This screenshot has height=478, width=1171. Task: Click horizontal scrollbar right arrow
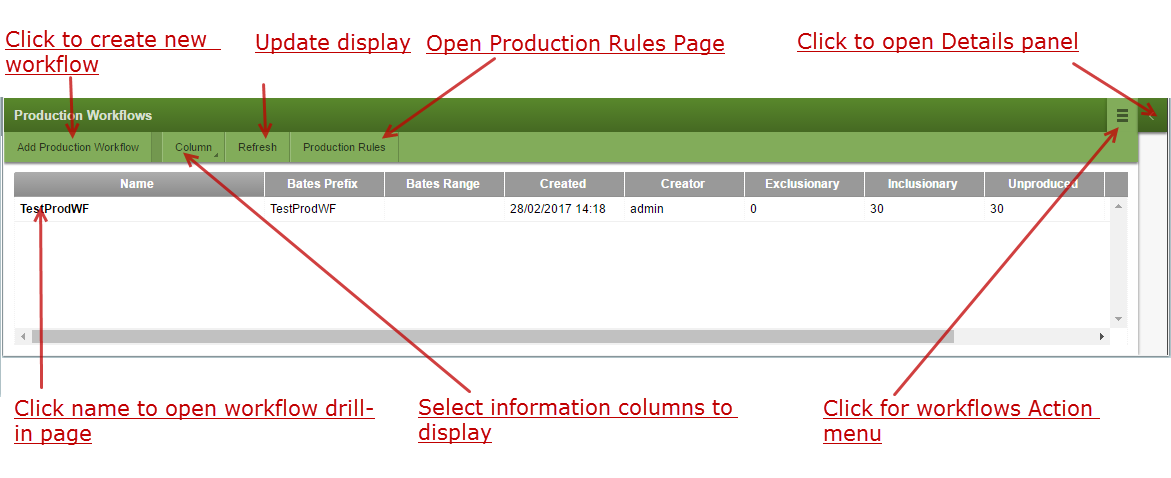(1102, 337)
